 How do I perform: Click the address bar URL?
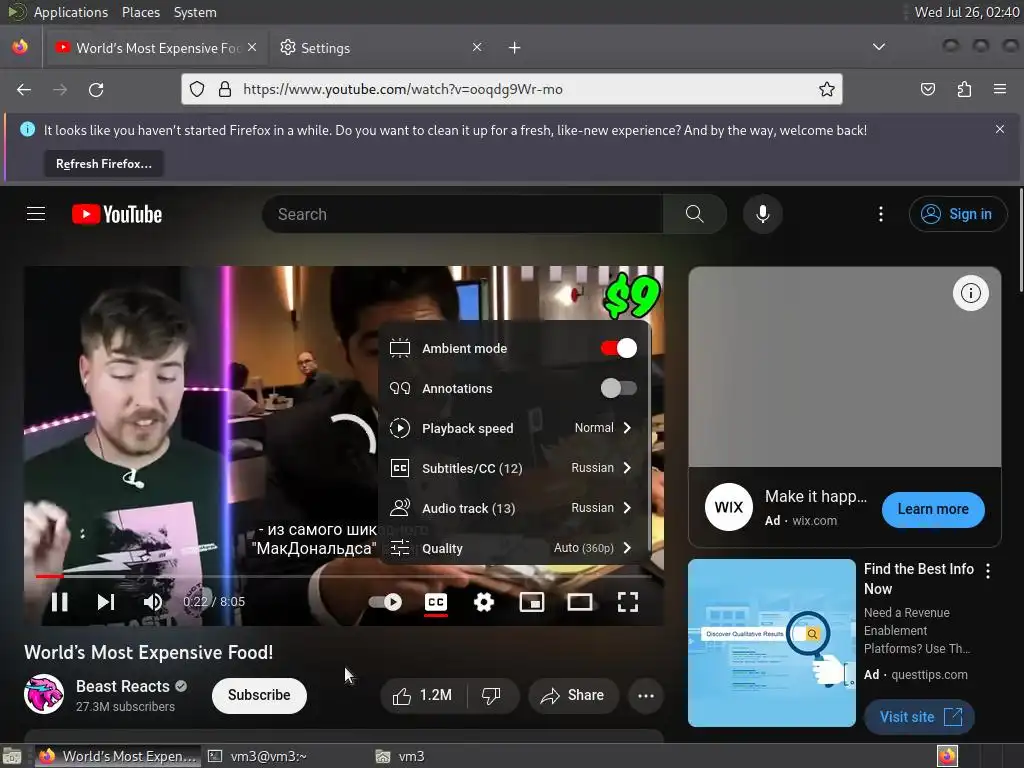coord(403,89)
